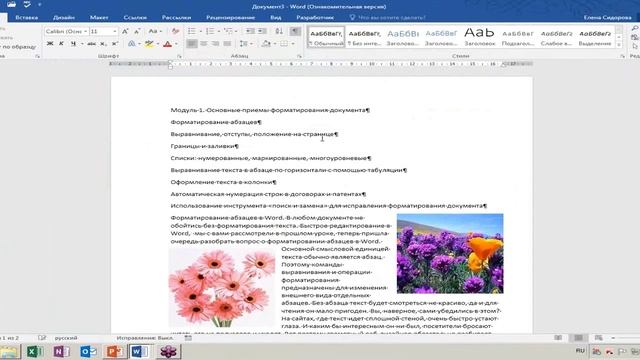
Task: Apply the Обычный style
Action: coord(326,37)
